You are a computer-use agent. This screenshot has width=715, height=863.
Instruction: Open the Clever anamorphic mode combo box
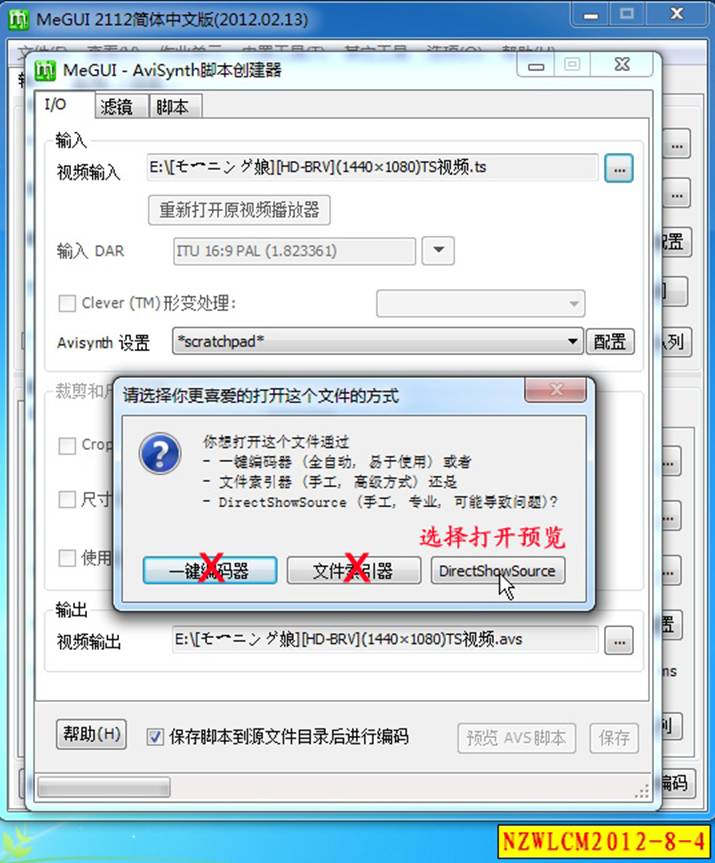481,304
